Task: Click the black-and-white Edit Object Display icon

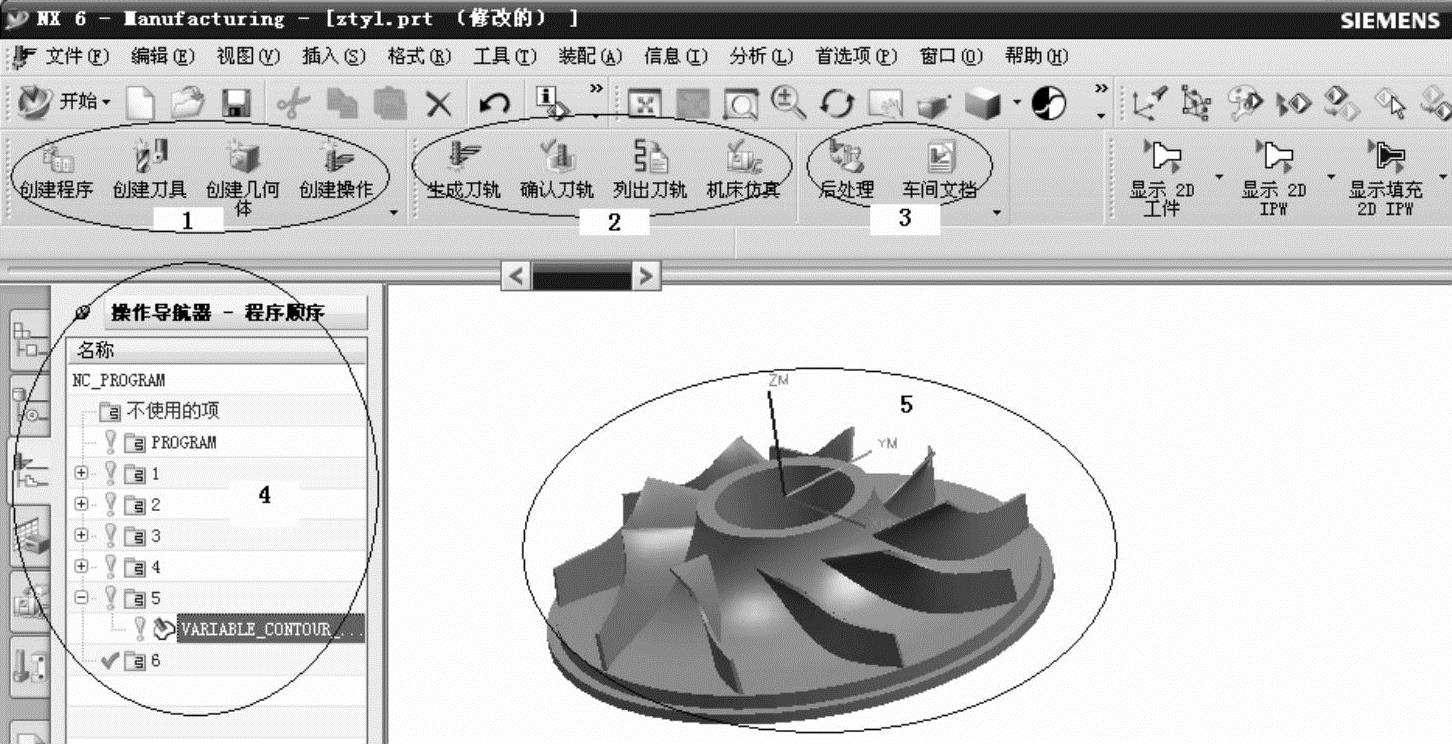Action: tap(1048, 103)
